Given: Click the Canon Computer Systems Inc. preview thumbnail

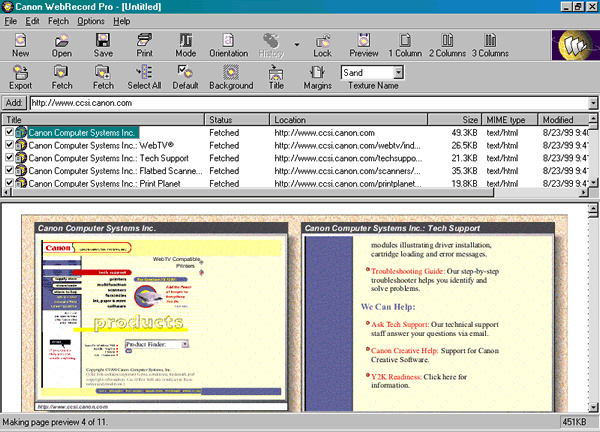Looking at the screenshot, I should [x=161, y=317].
